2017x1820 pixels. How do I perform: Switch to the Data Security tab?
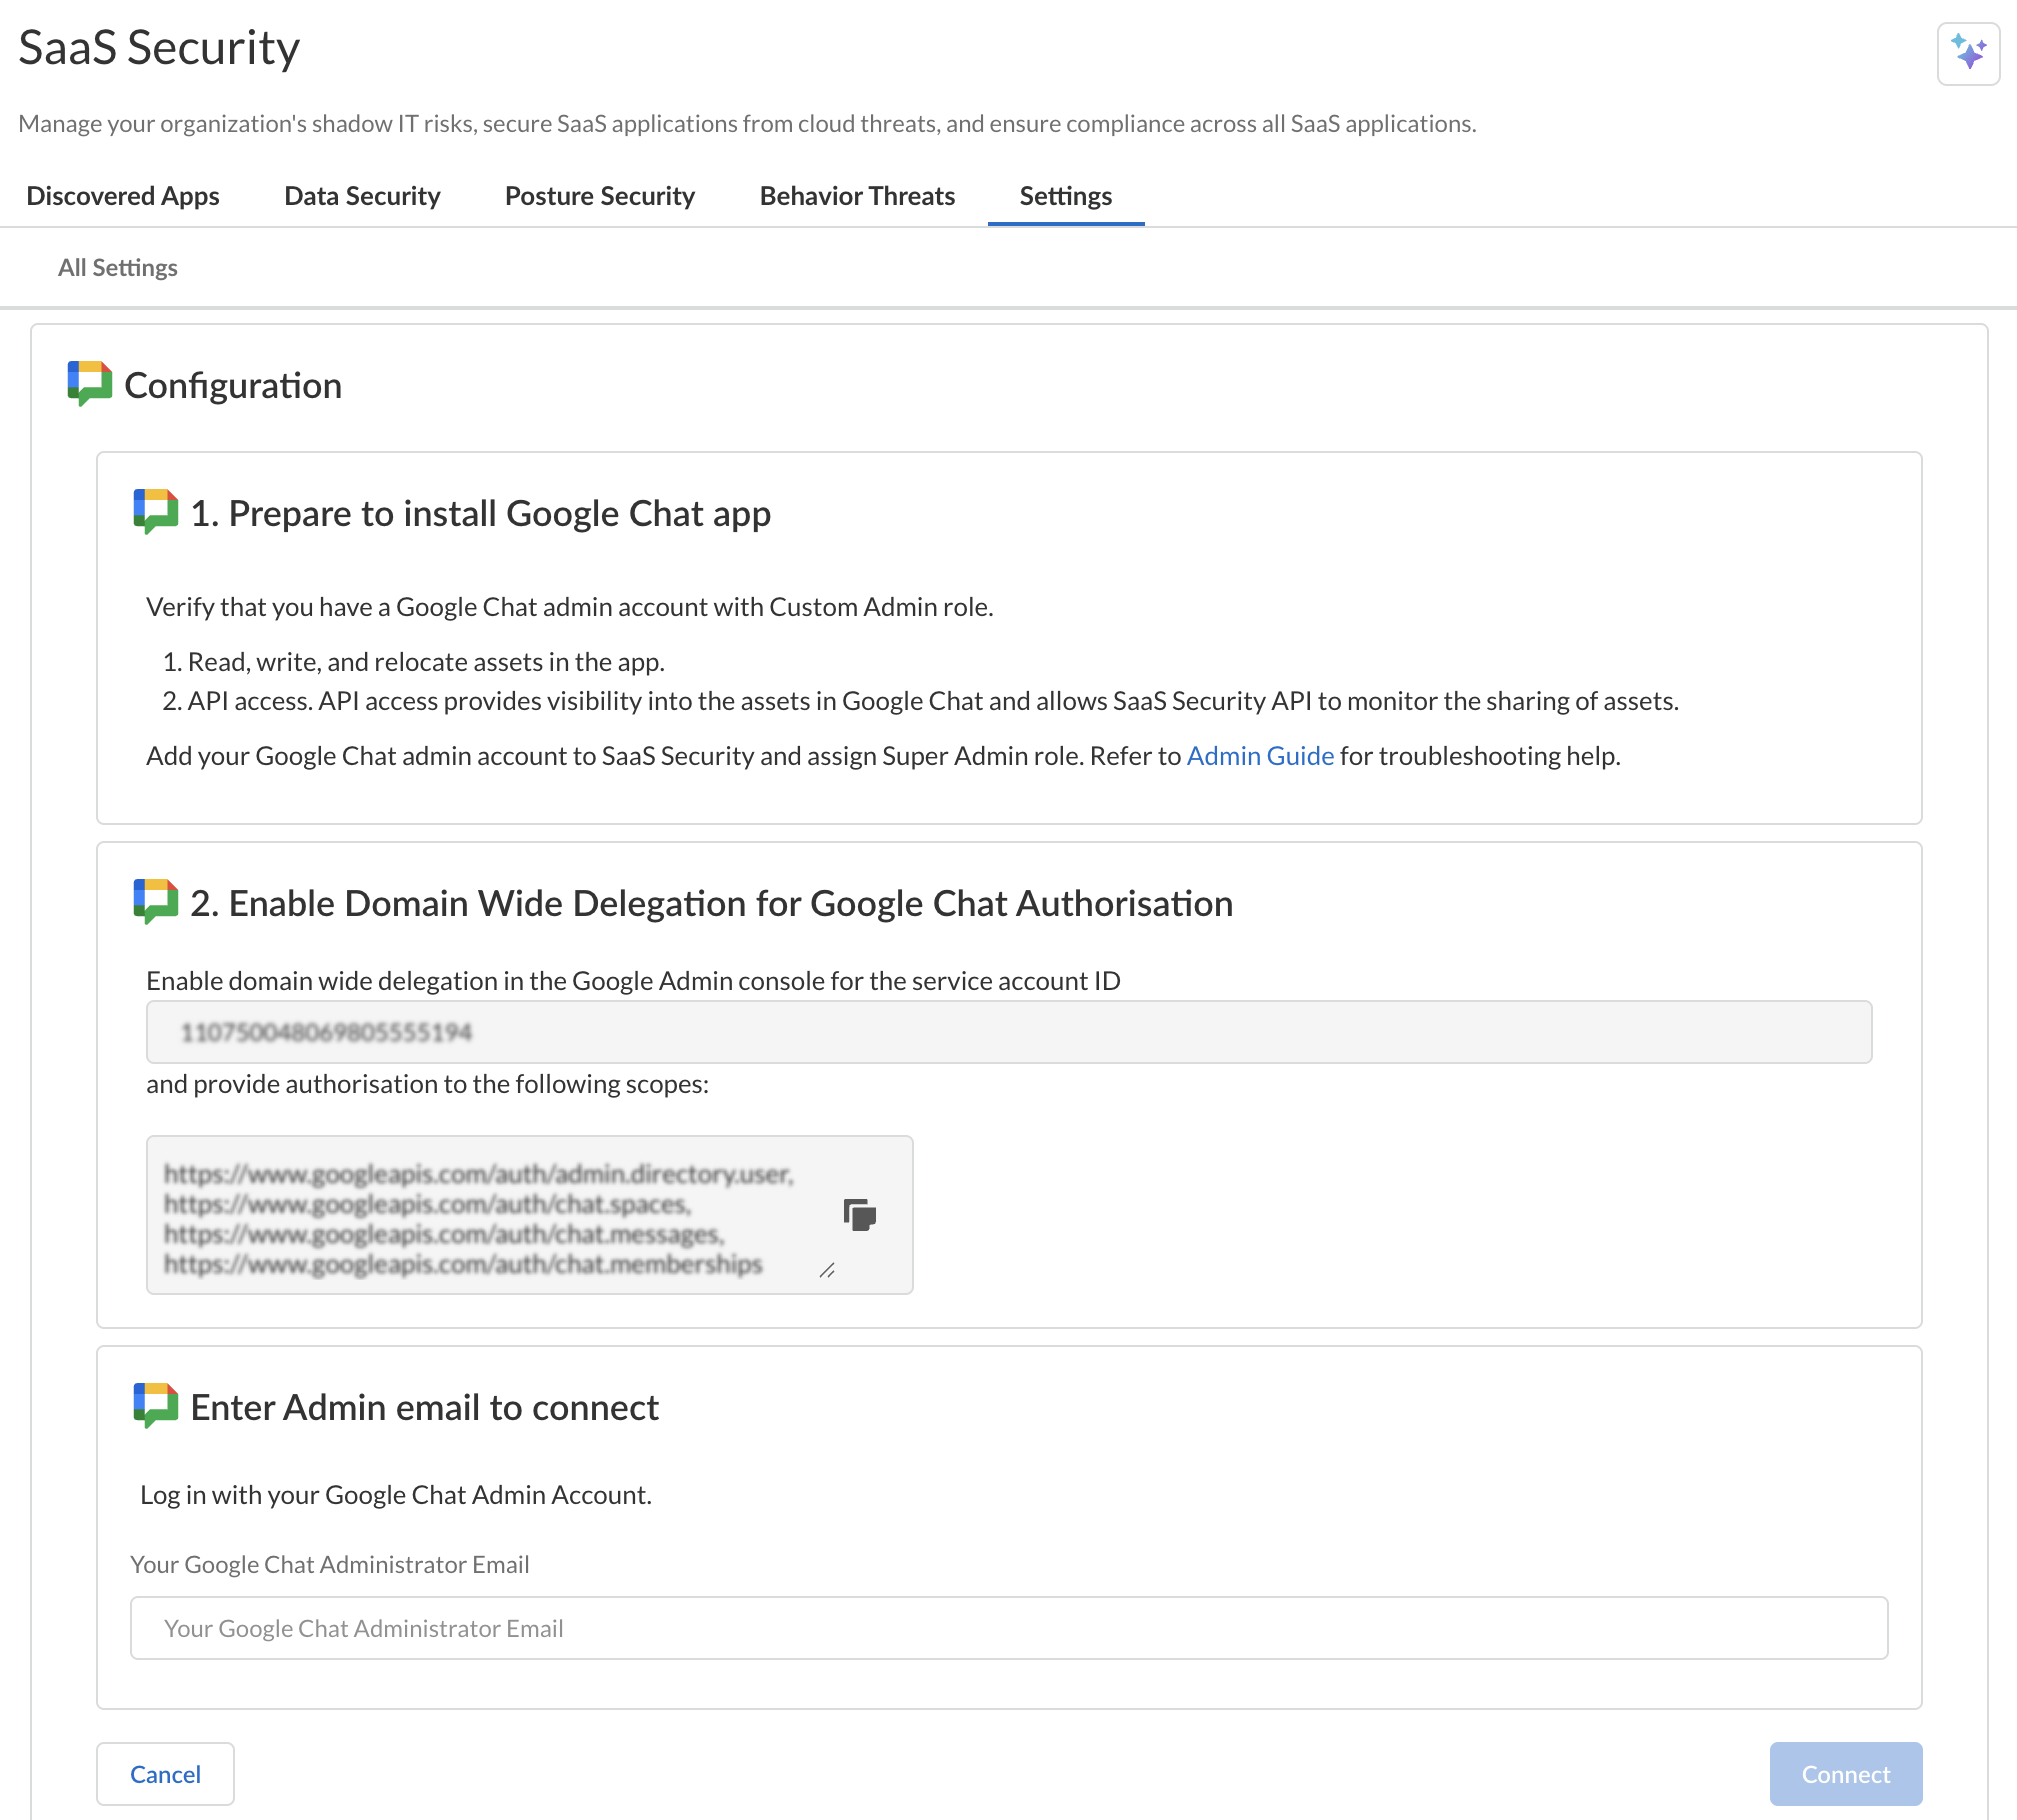[x=362, y=196]
